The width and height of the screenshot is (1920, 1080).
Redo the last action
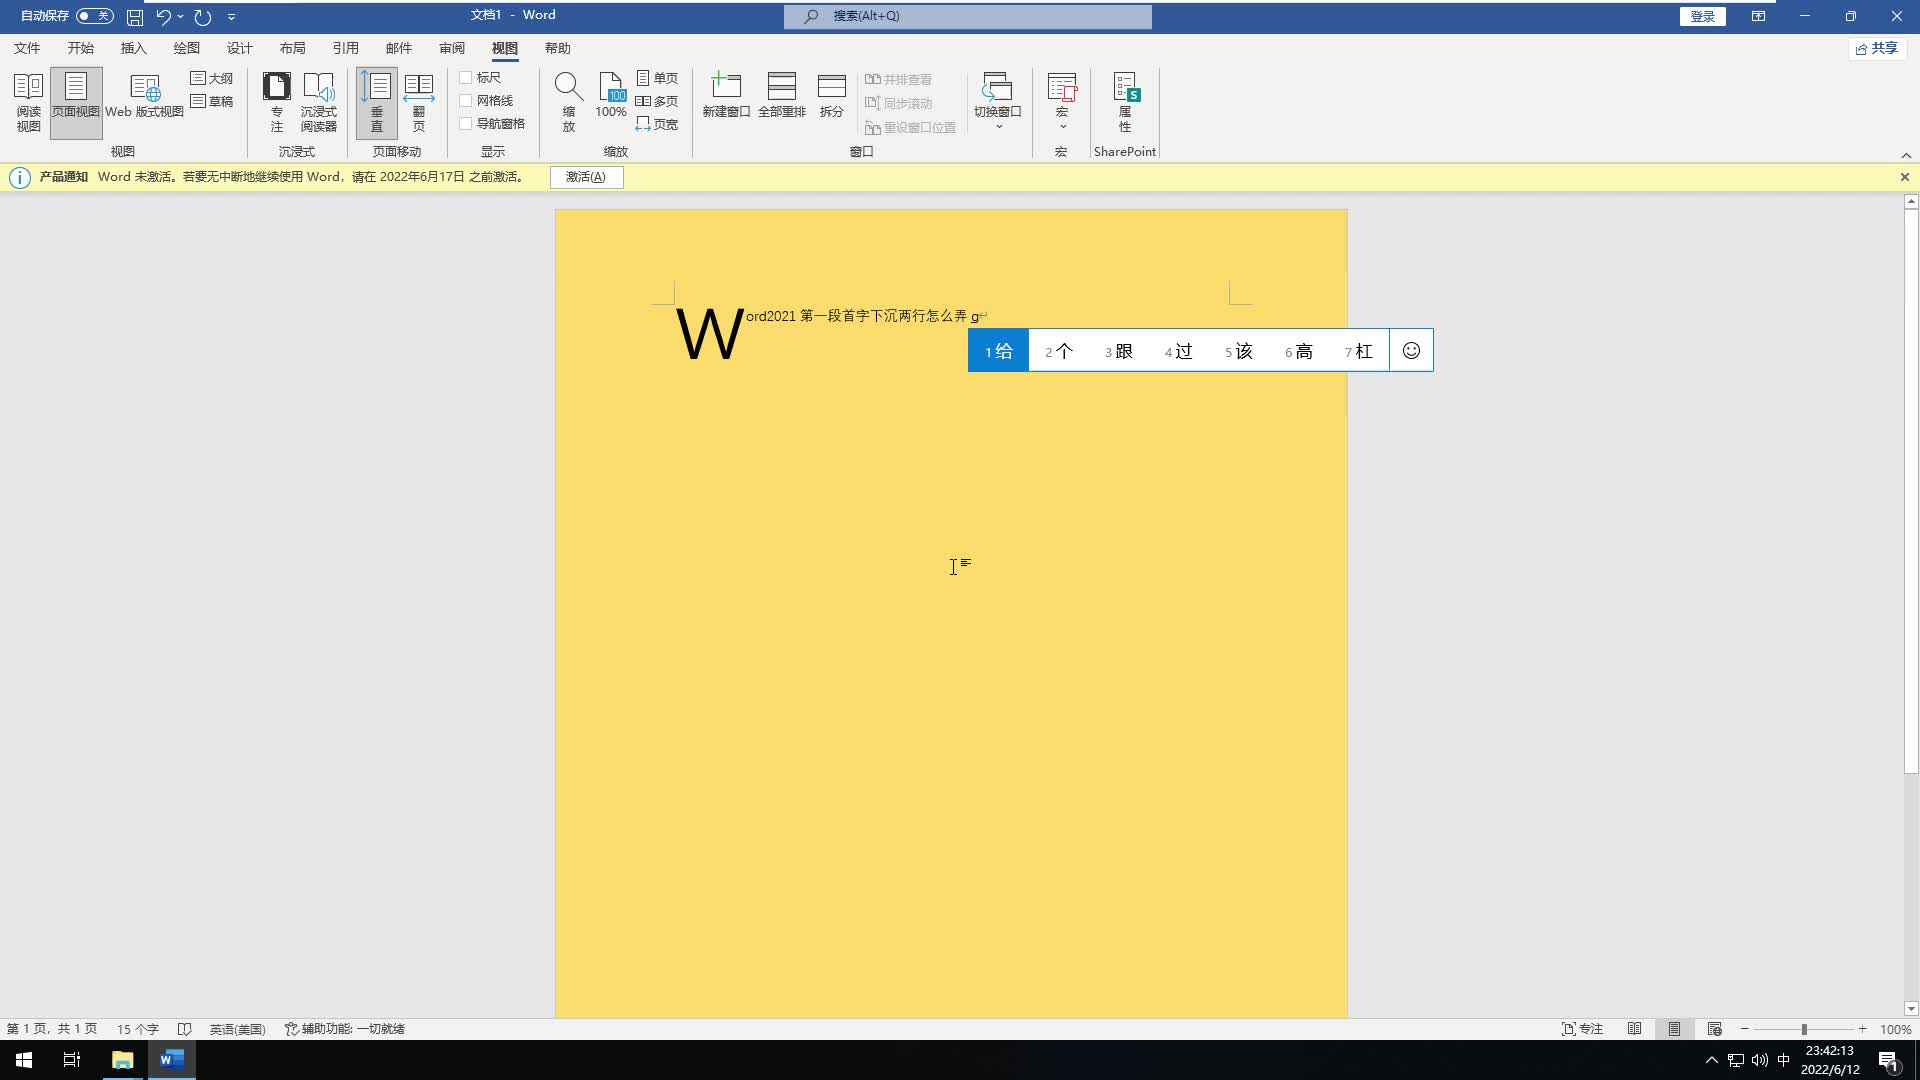point(203,17)
